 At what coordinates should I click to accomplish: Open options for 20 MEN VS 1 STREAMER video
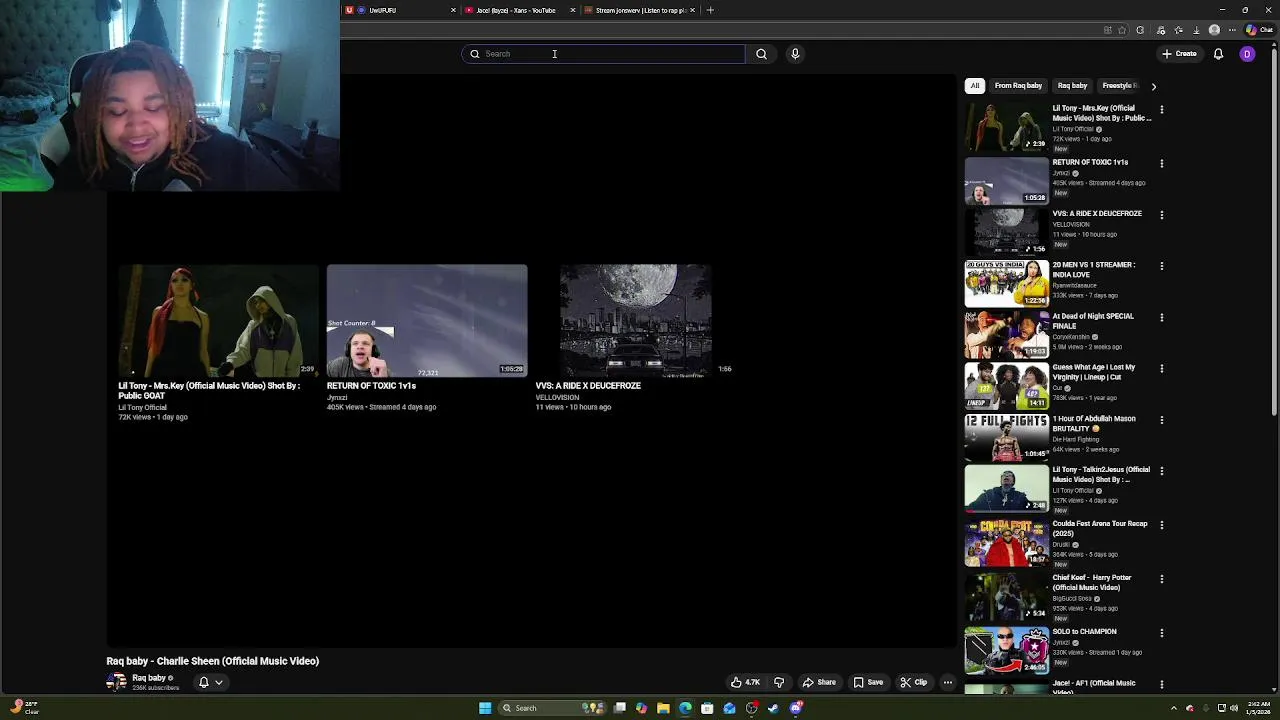1161,266
